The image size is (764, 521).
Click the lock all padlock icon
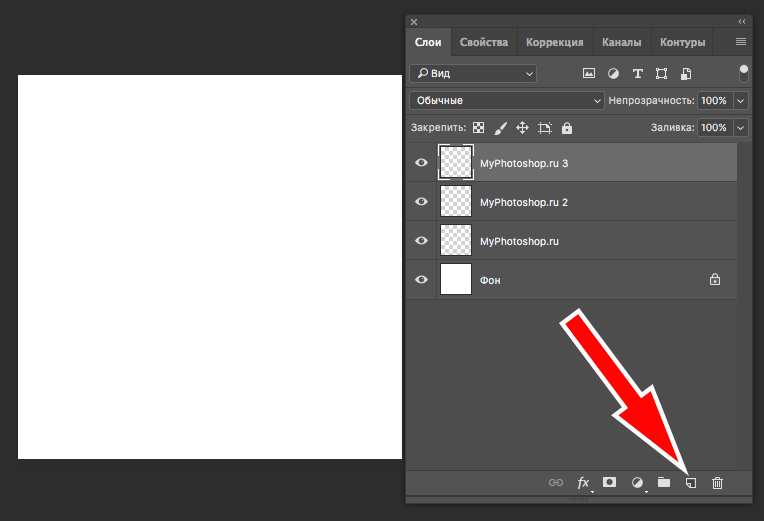point(567,128)
